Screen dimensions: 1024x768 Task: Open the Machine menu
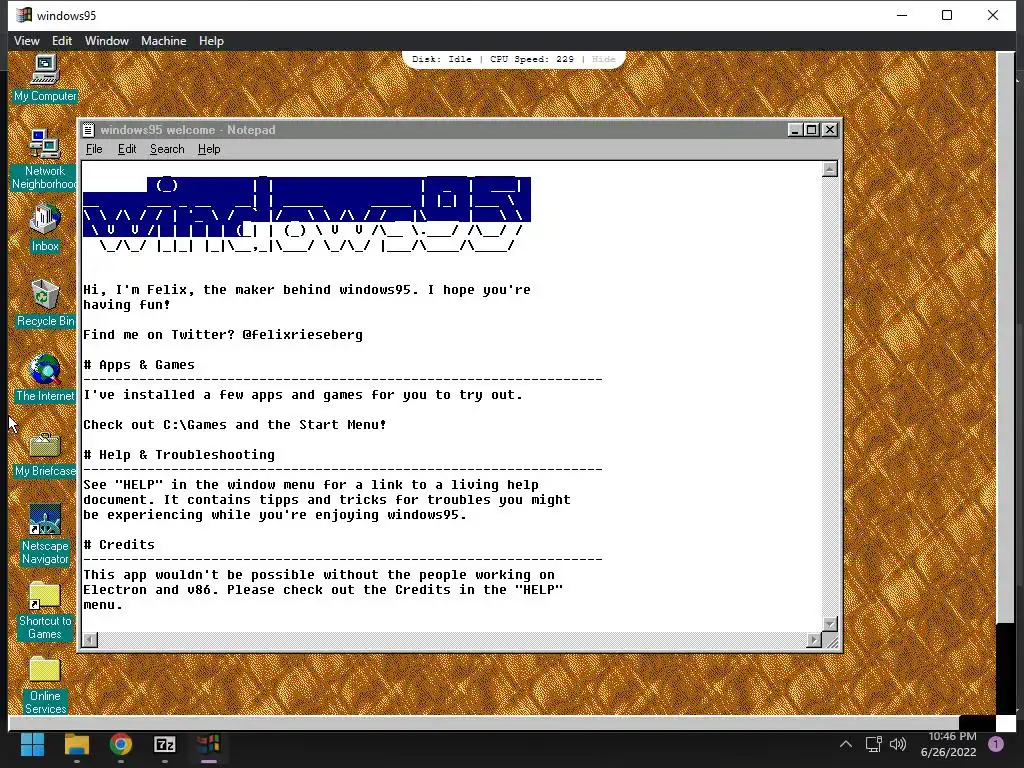point(163,40)
